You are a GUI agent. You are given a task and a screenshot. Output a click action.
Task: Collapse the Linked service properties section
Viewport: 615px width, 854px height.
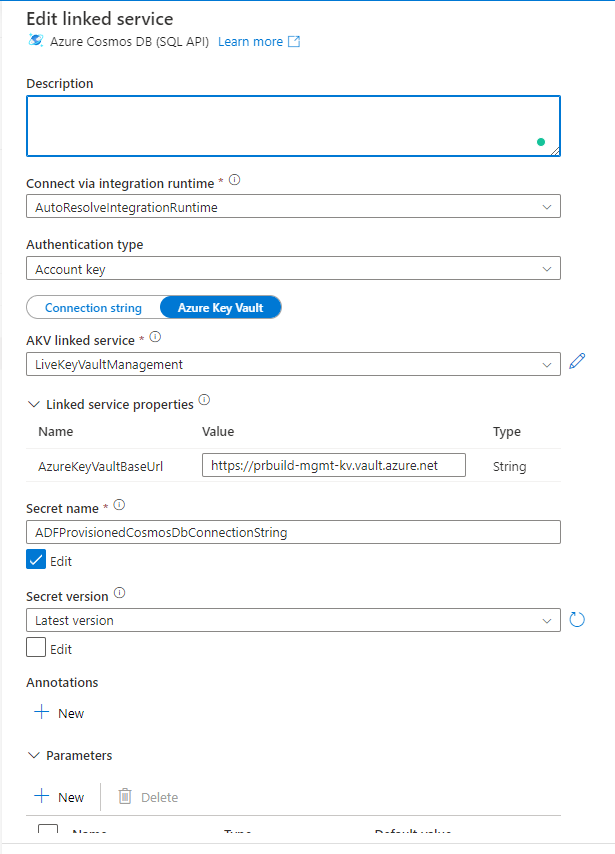[x=33, y=404]
